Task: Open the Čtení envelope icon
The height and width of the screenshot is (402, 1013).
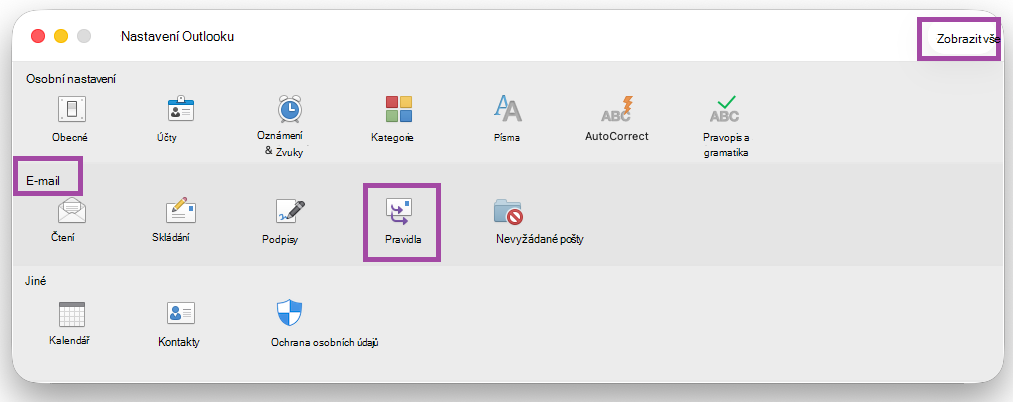Action: 71,211
